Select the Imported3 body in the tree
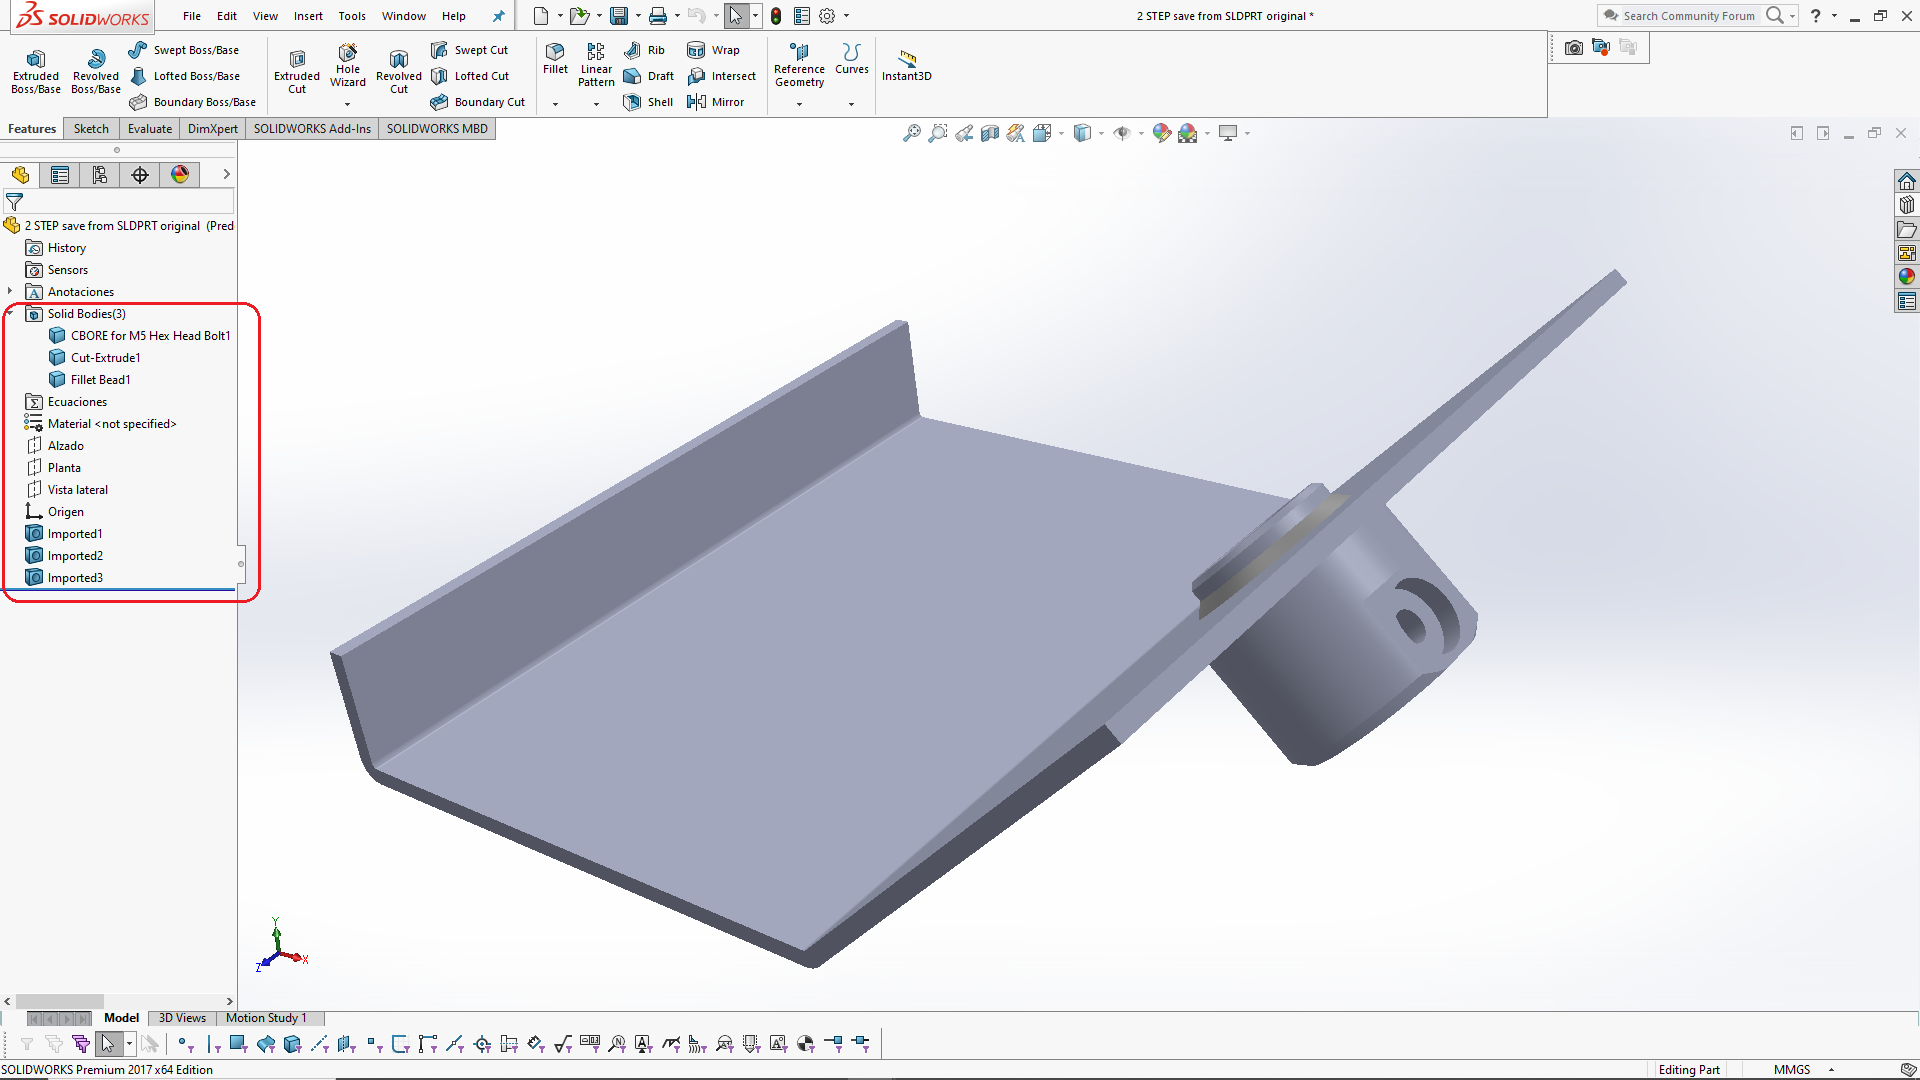1920x1080 pixels. pyautogui.click(x=73, y=577)
